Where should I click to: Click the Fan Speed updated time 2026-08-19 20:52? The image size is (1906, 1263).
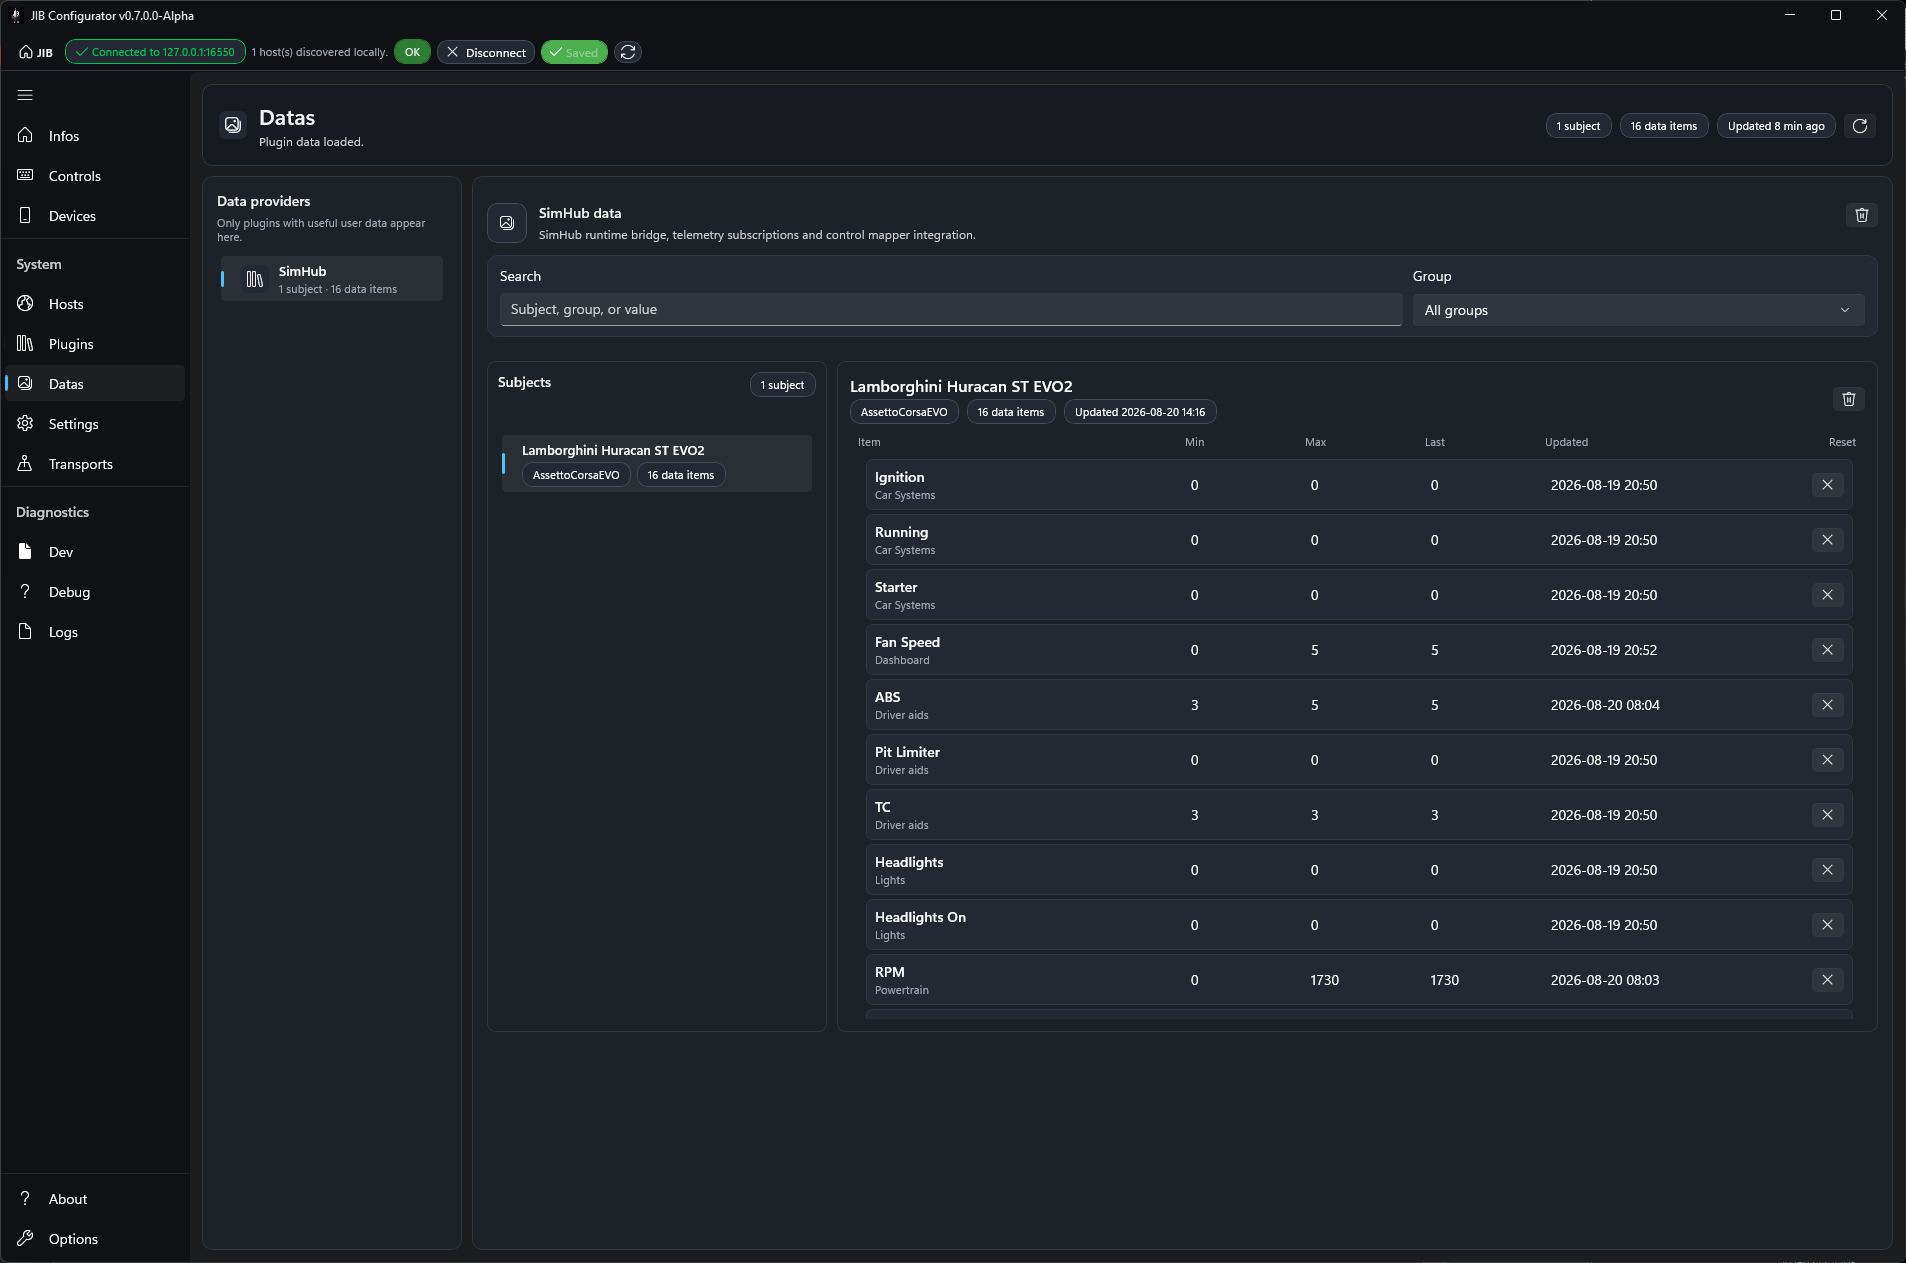[1603, 651]
